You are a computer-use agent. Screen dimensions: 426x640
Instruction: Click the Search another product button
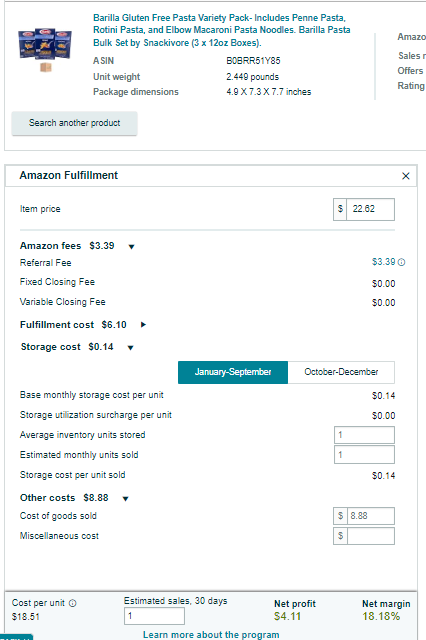point(74,123)
